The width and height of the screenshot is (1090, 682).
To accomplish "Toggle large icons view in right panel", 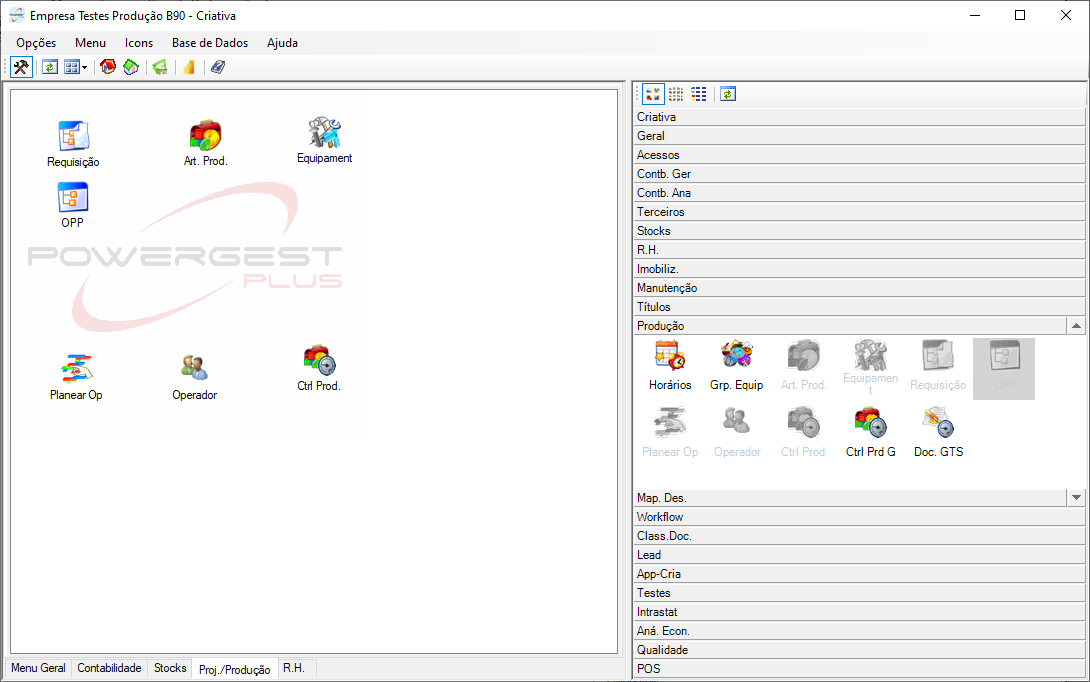I will 653,94.
